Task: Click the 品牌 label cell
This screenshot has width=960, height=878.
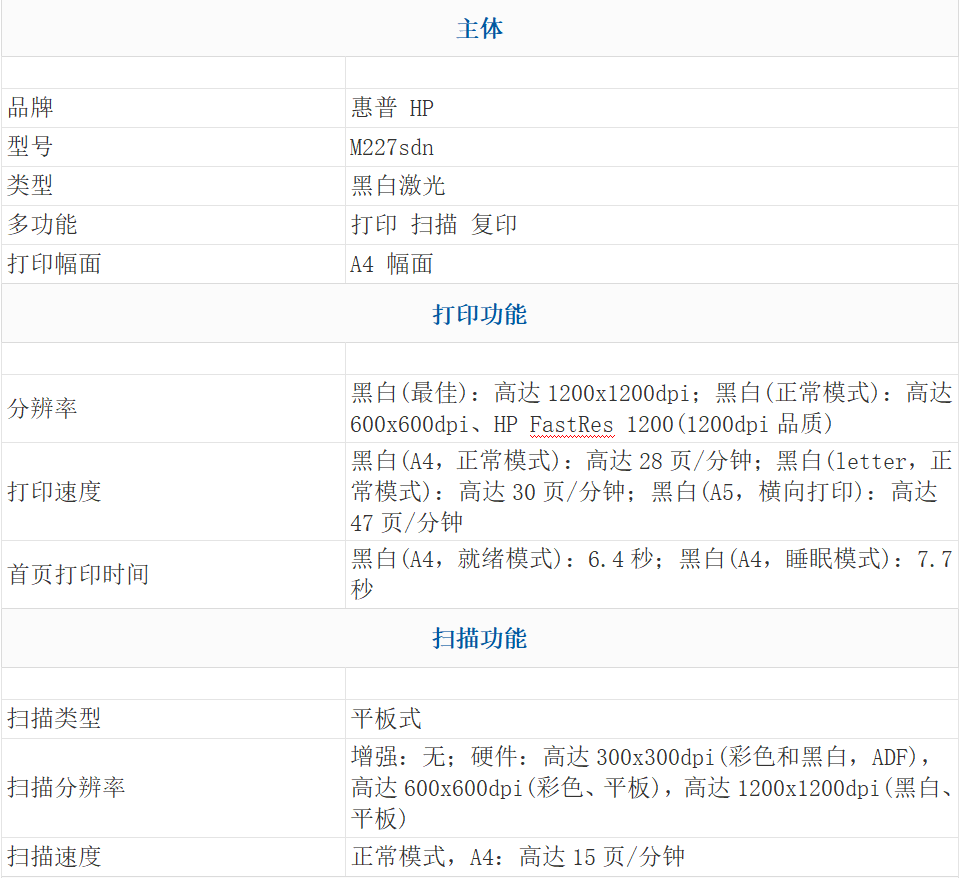Action: pyautogui.click(x=31, y=108)
